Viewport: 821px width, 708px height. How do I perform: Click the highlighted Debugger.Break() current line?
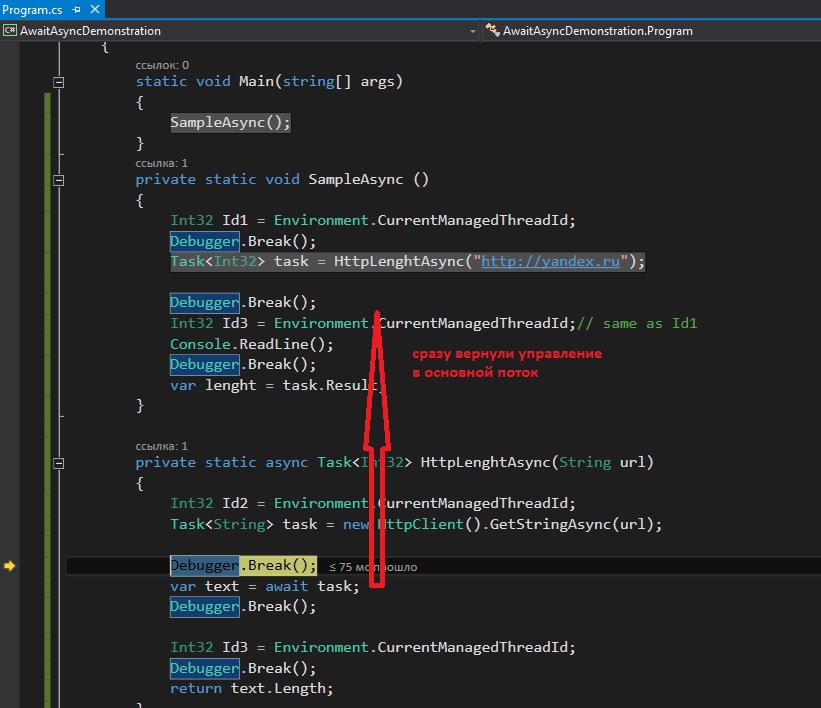[x=243, y=566]
